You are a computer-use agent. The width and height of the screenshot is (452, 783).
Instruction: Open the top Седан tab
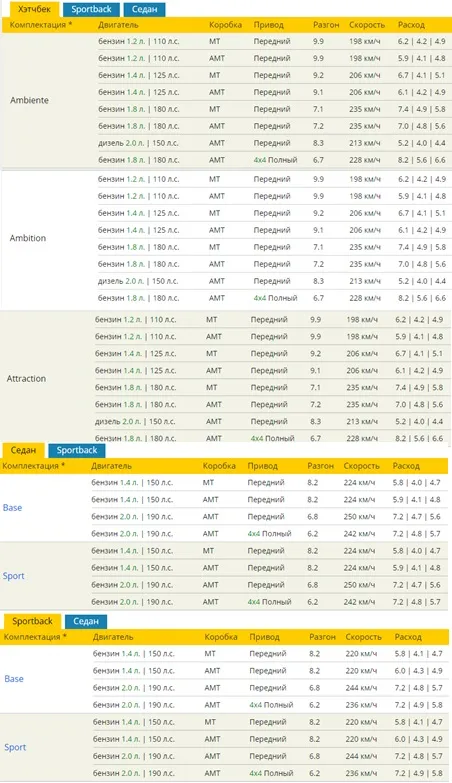144,9
